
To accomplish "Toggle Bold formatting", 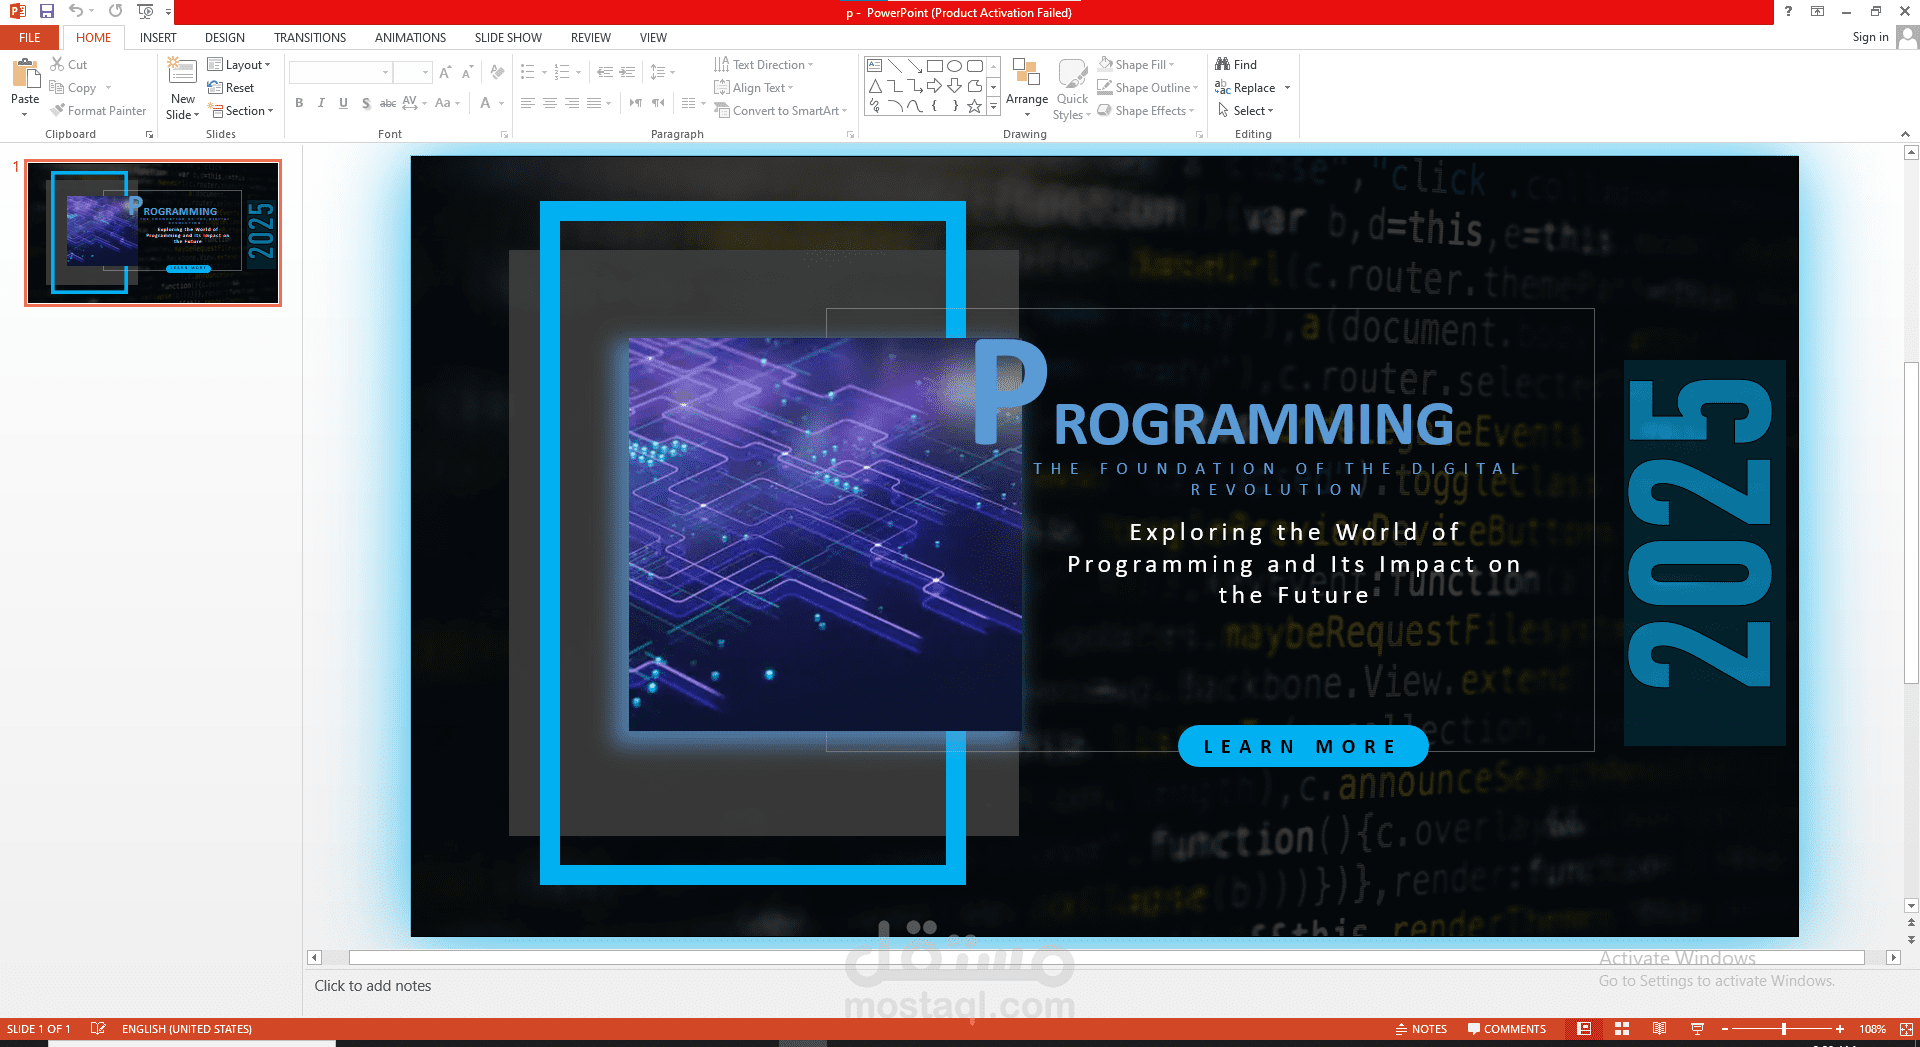I will [299, 103].
